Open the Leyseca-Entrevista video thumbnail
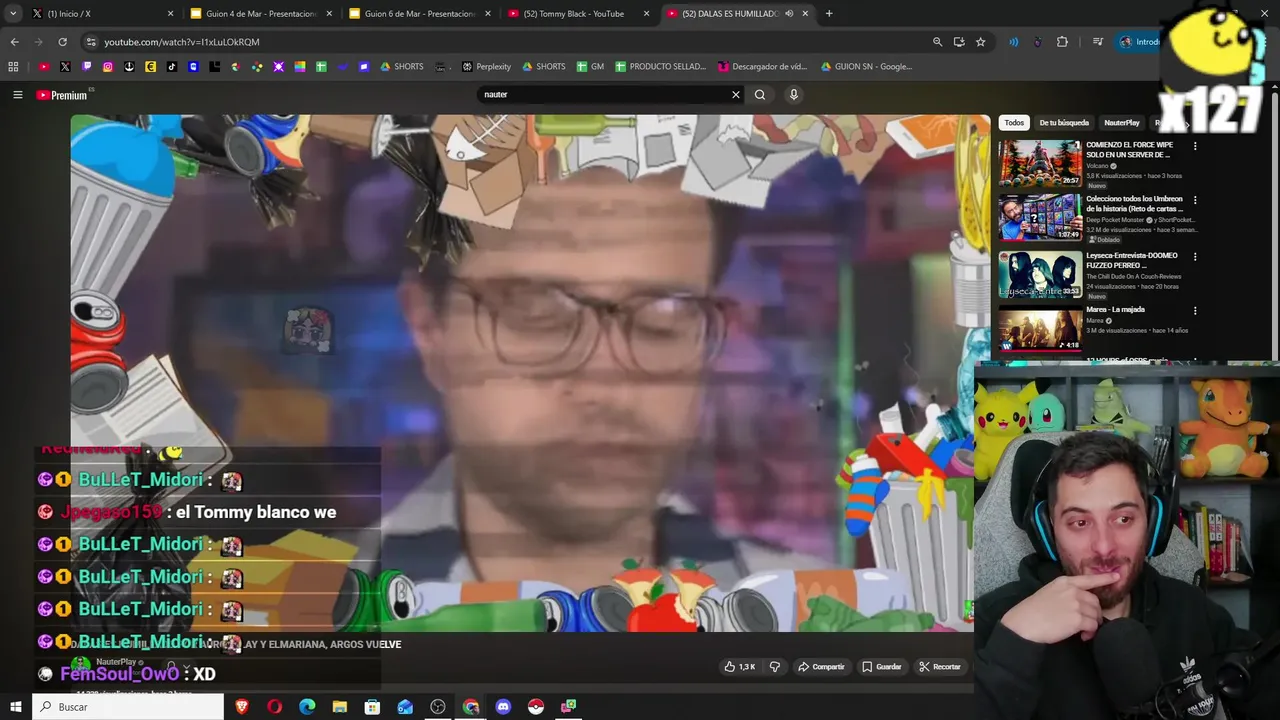1280x720 pixels. point(1040,274)
